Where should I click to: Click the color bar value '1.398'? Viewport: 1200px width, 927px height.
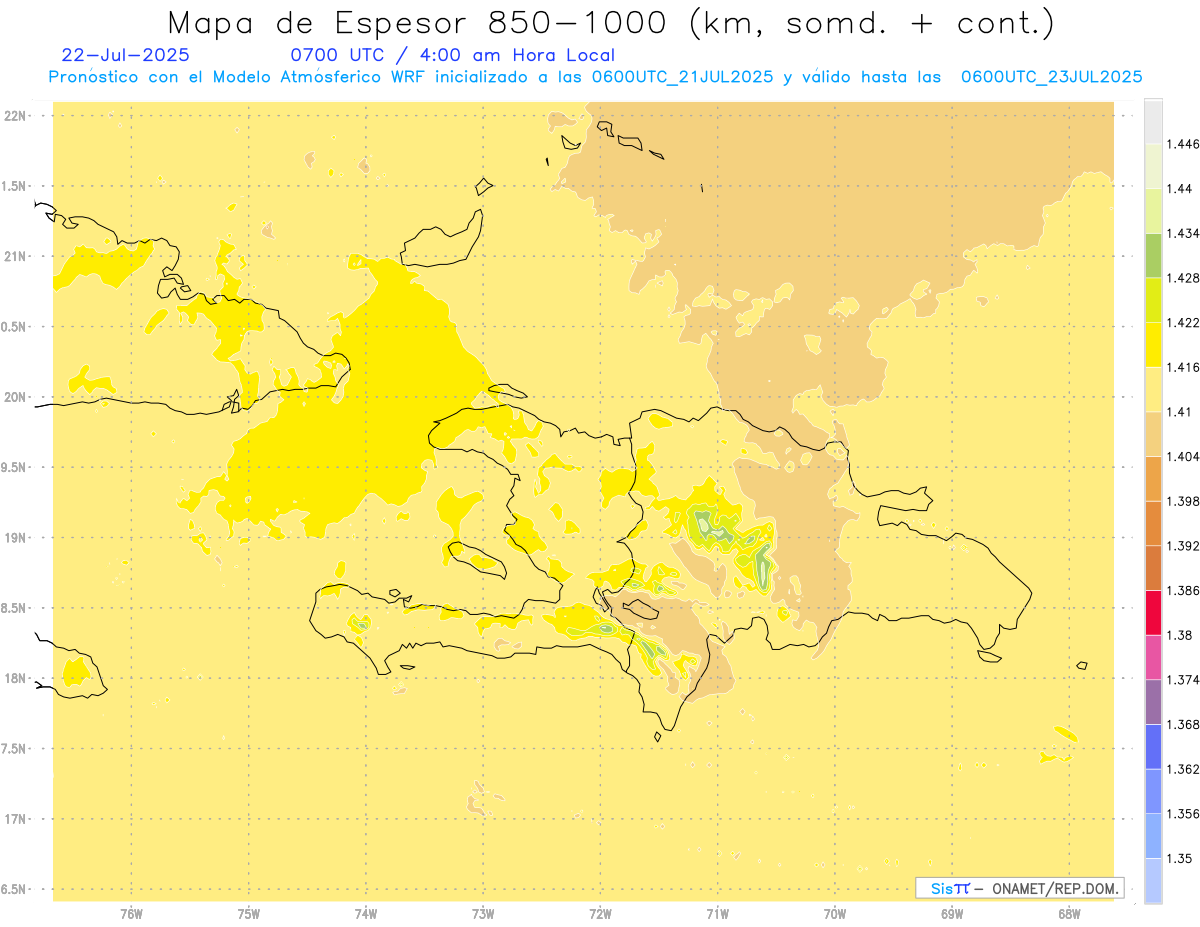click(x=1183, y=501)
